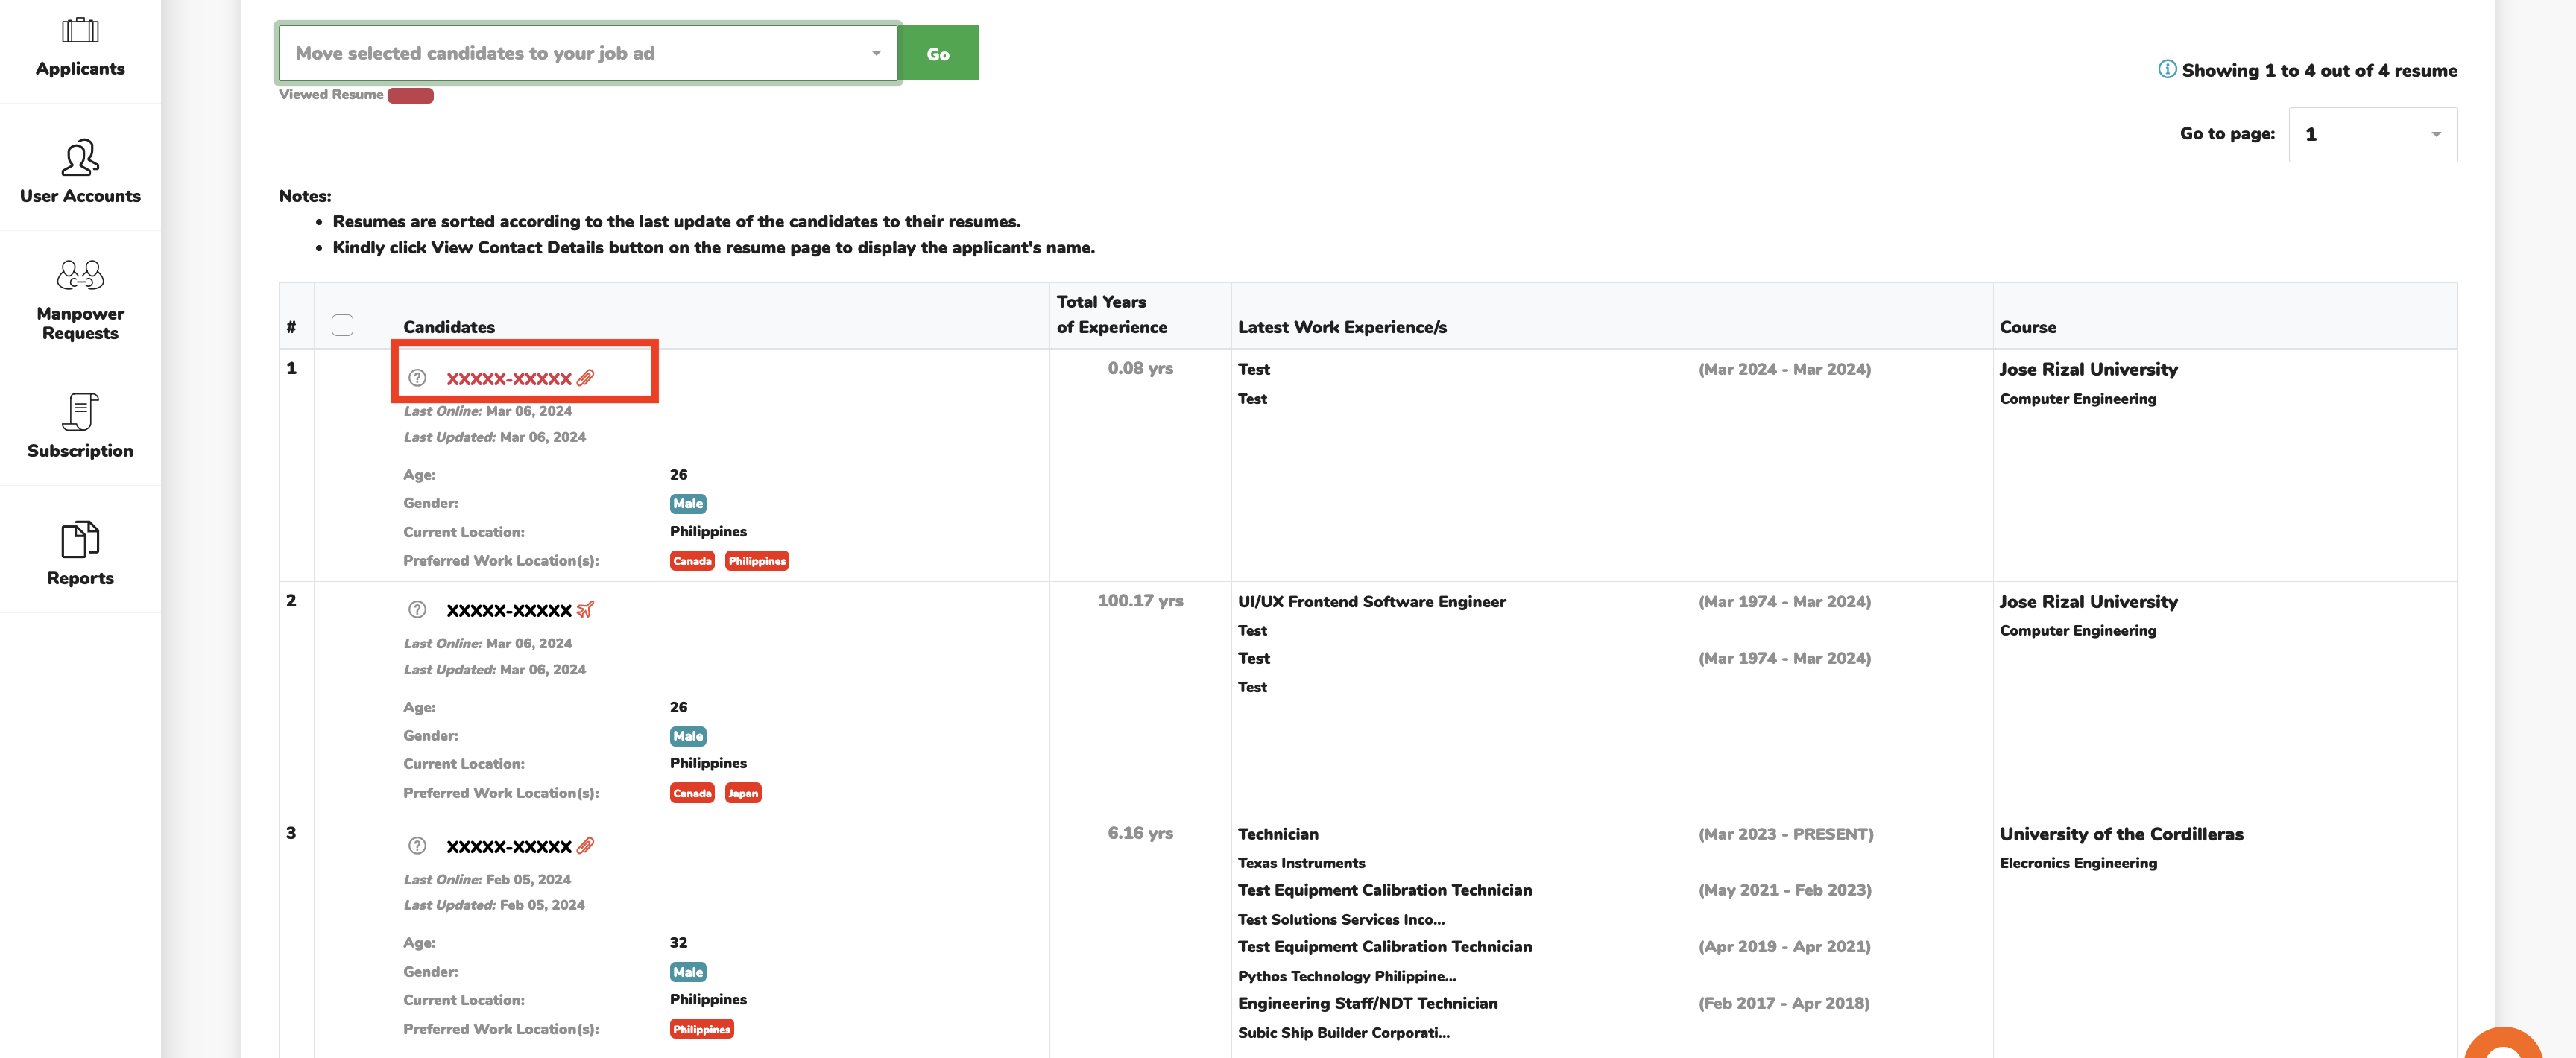Click paperclip icon on third candidate
This screenshot has width=2576, height=1058.
(586, 846)
